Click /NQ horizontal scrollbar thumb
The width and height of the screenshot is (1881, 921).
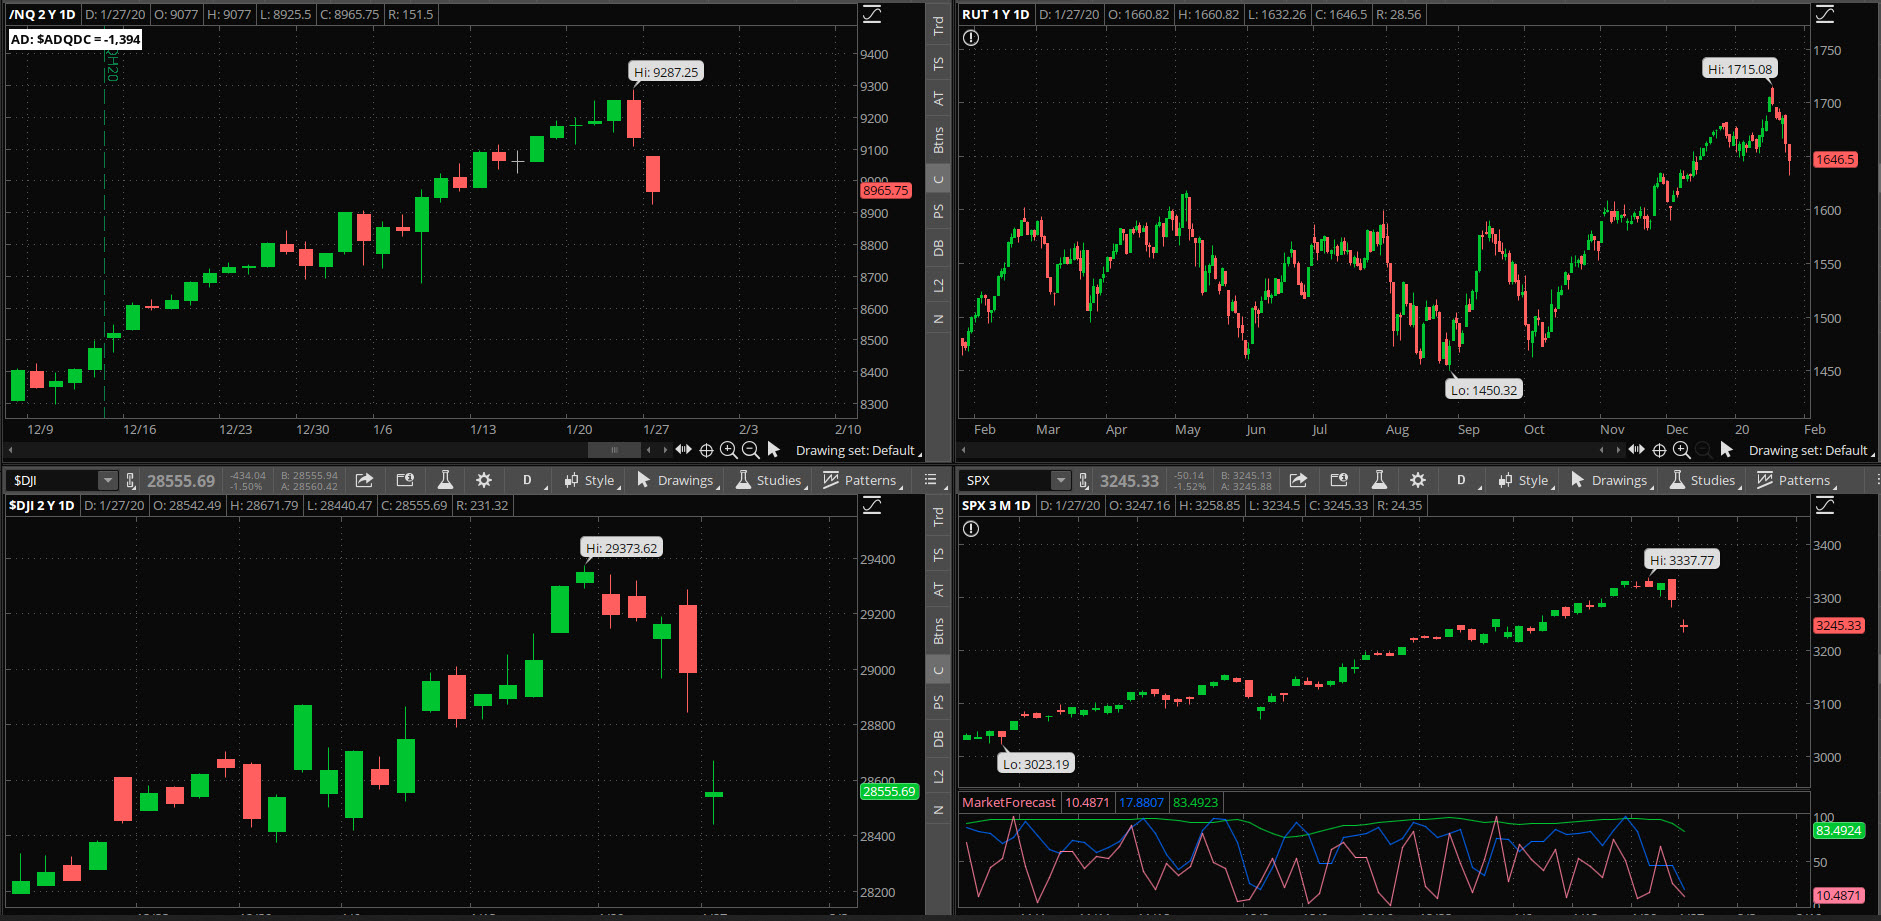614,450
